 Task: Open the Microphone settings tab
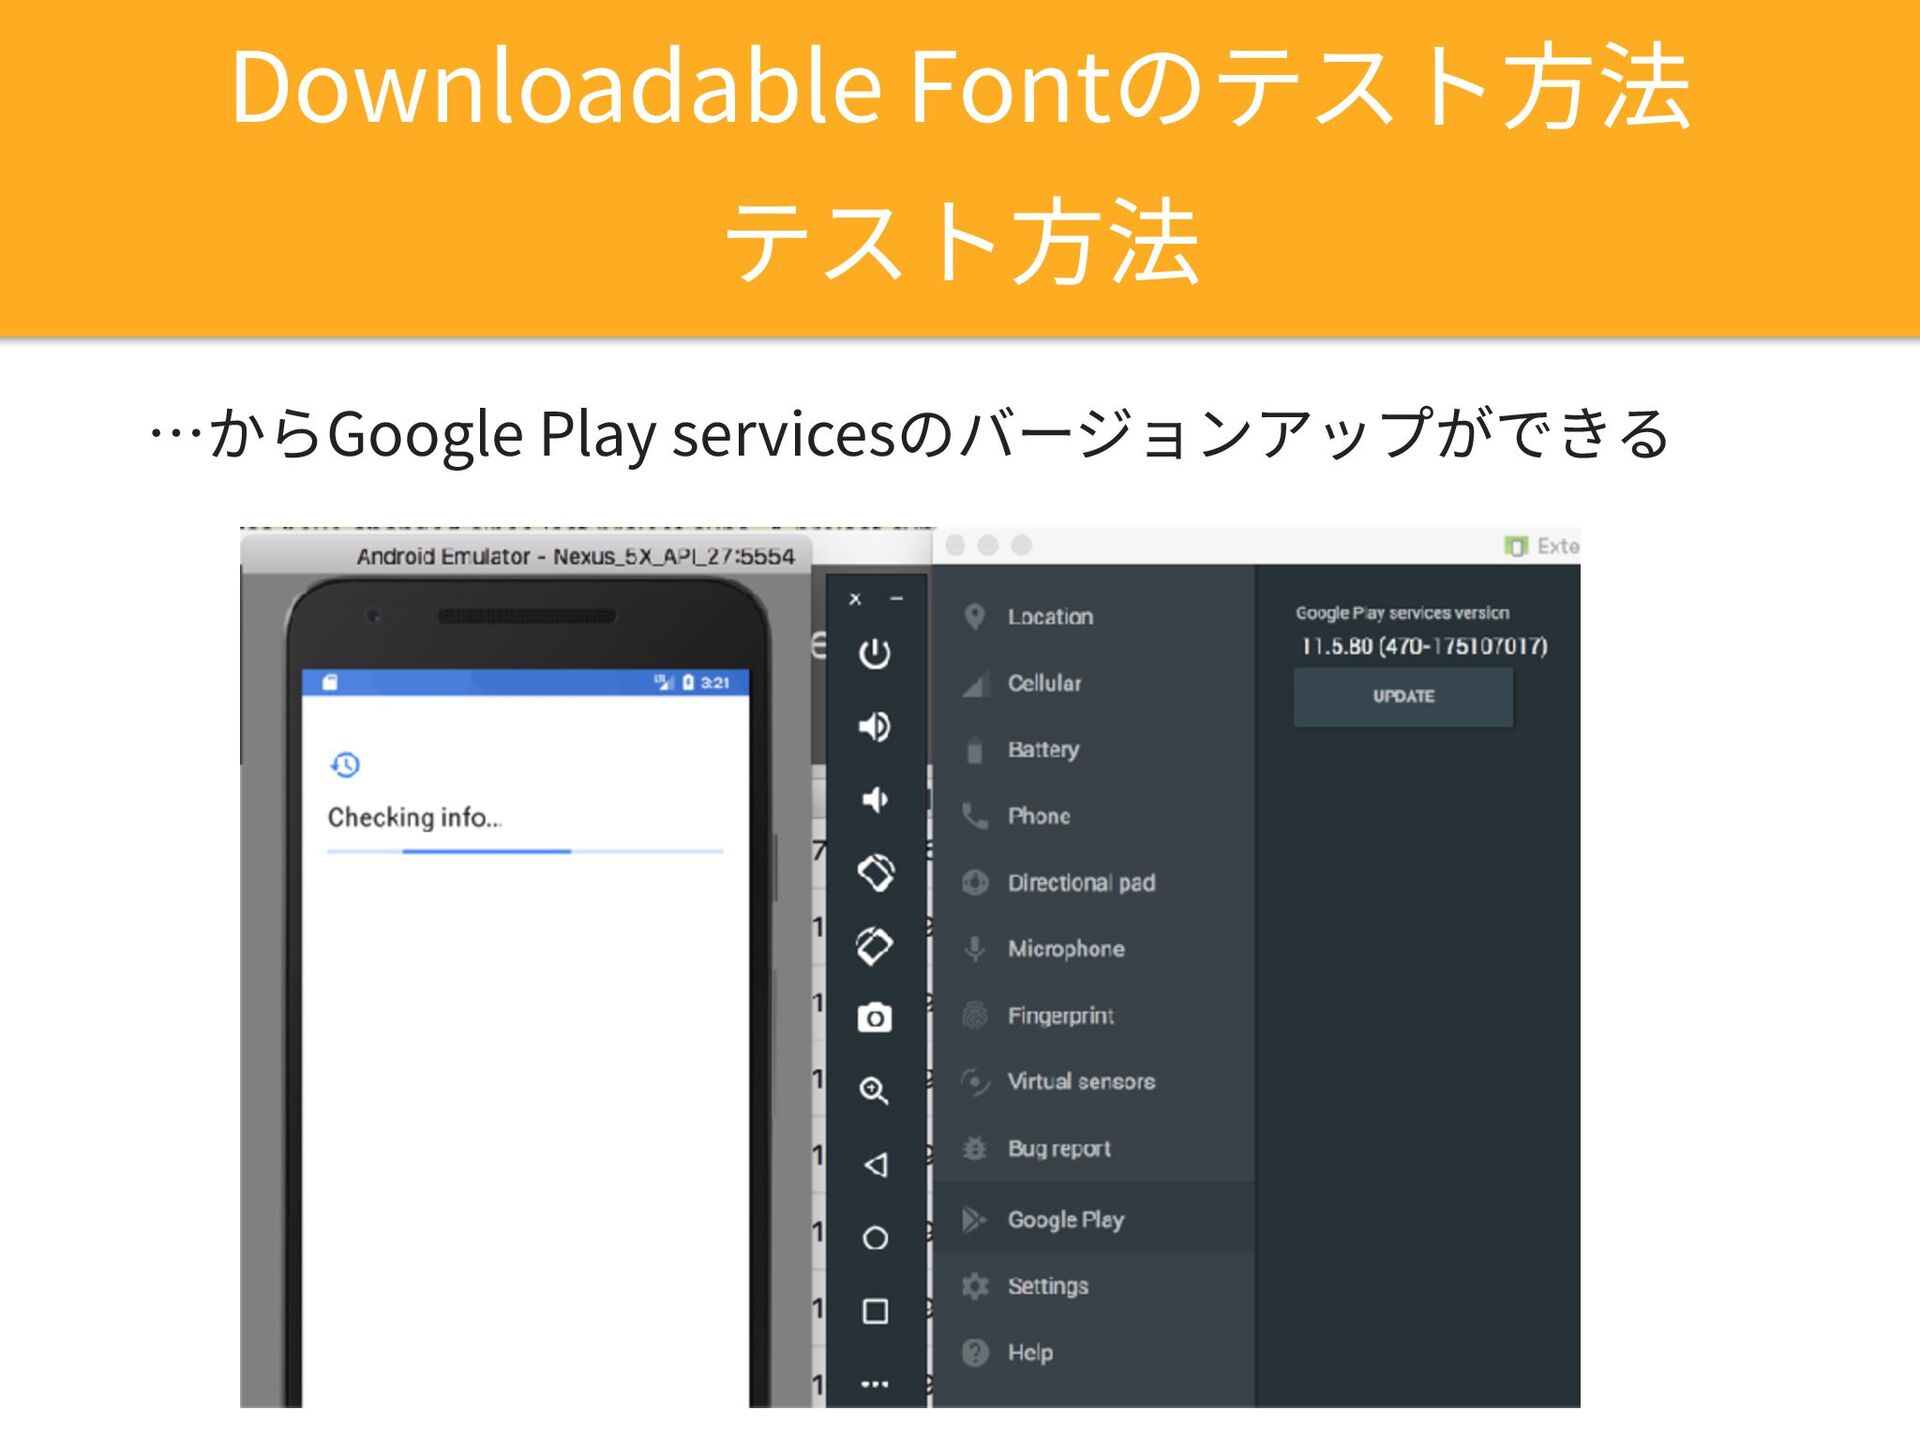[1093, 949]
